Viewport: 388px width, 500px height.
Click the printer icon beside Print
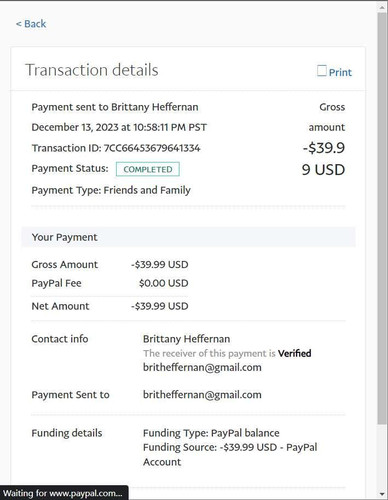coord(322,71)
